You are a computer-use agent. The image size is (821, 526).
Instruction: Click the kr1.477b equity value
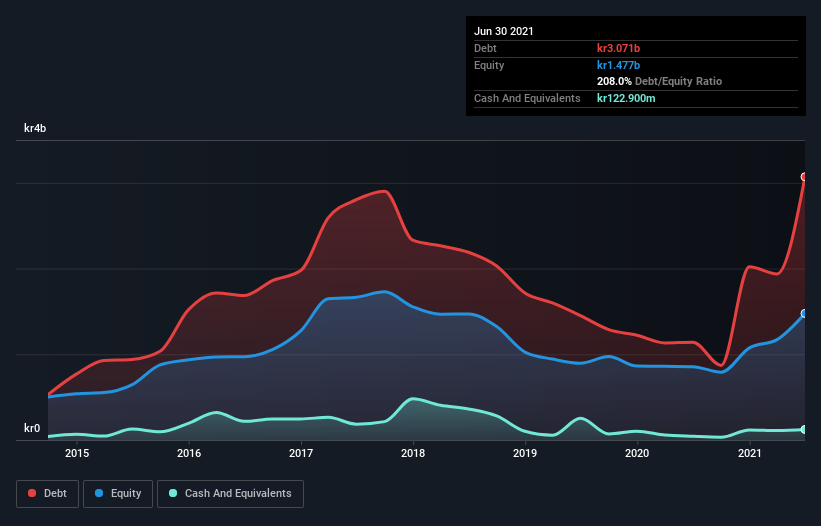click(x=618, y=65)
